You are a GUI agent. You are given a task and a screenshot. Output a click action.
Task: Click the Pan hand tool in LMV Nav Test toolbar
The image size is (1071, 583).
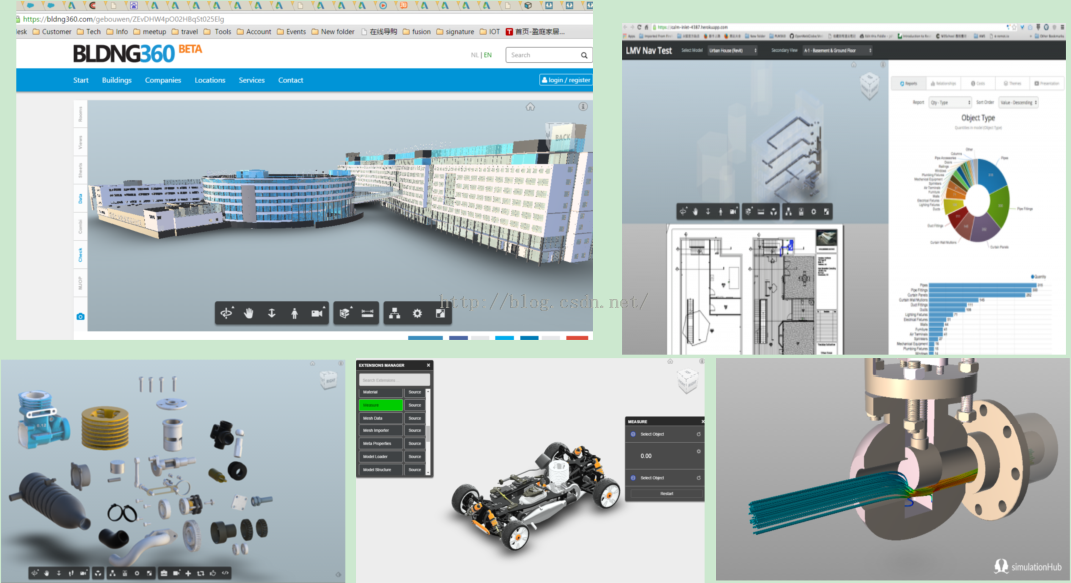695,212
